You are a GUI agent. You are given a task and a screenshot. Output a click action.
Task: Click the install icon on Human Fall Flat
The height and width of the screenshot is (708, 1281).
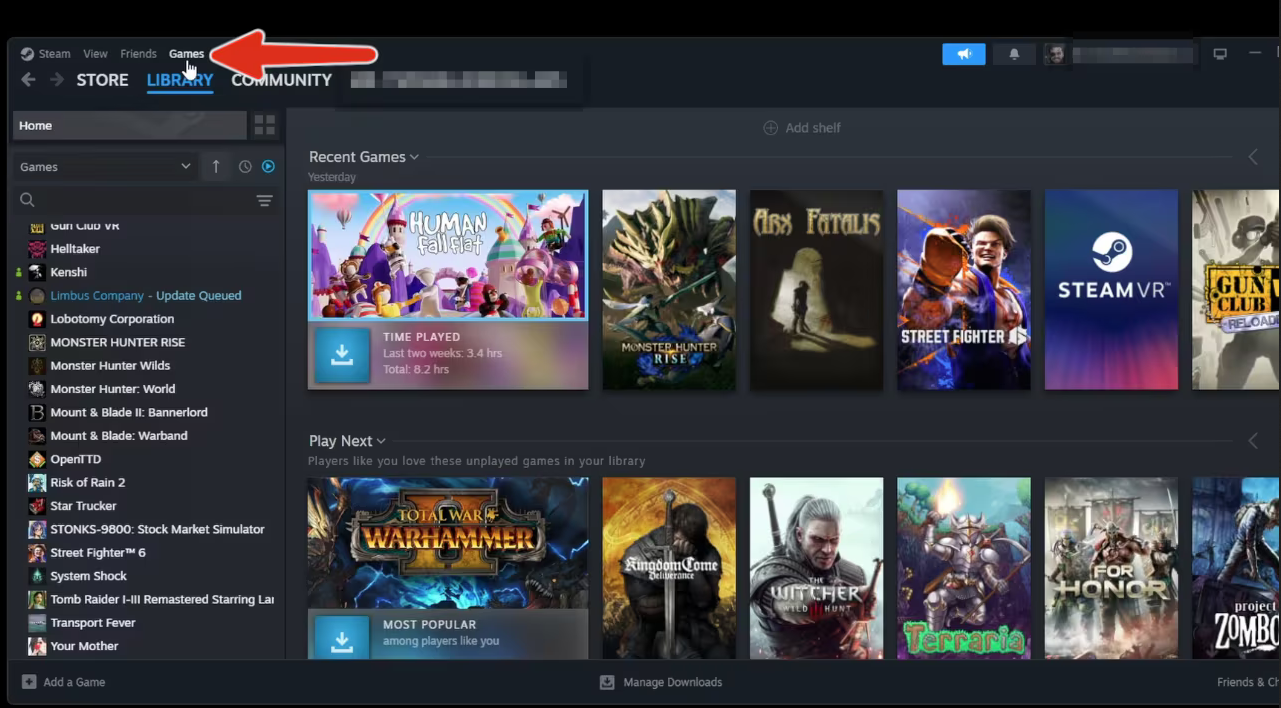tap(342, 353)
